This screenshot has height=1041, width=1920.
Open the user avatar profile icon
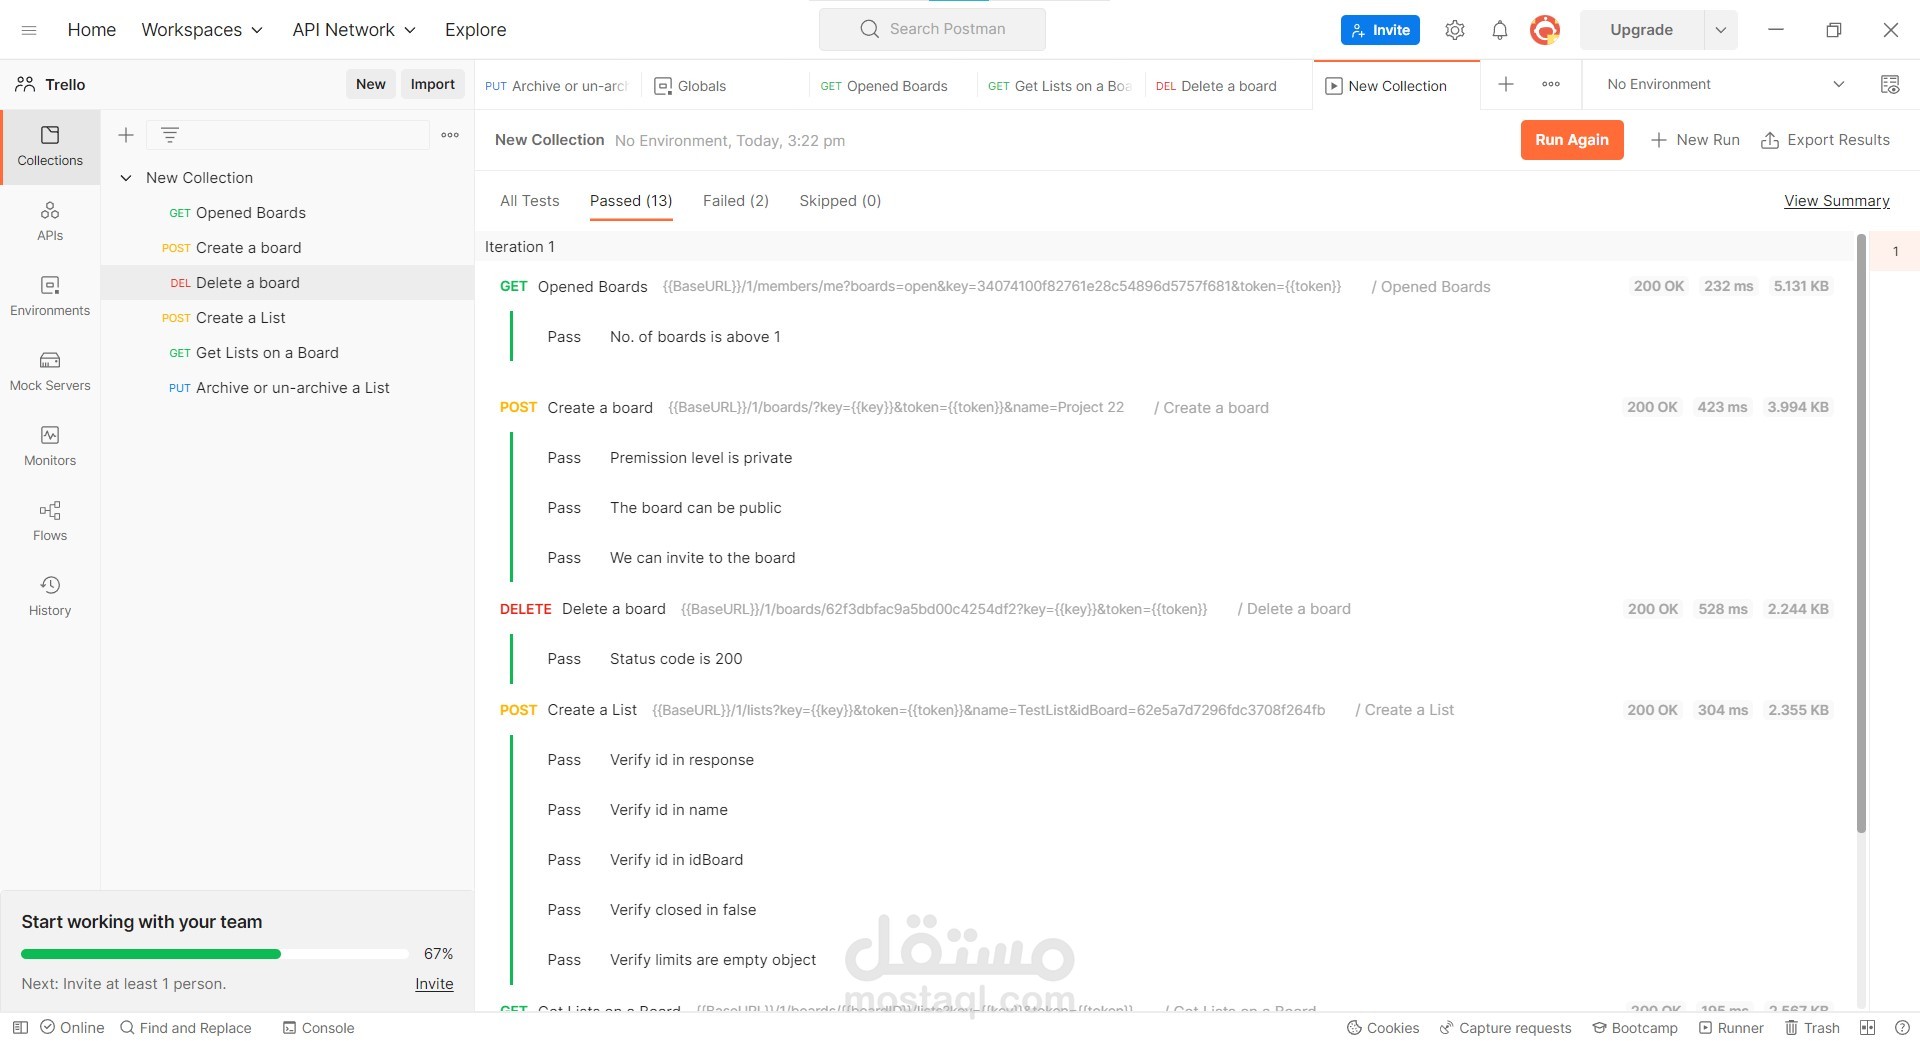click(1545, 30)
